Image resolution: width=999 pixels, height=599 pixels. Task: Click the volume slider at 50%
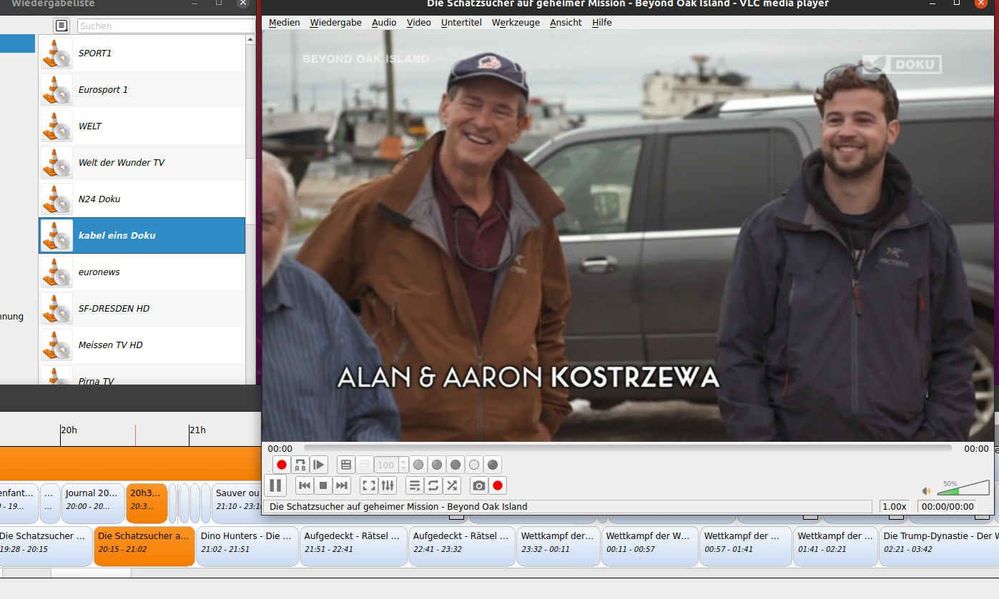pos(963,489)
